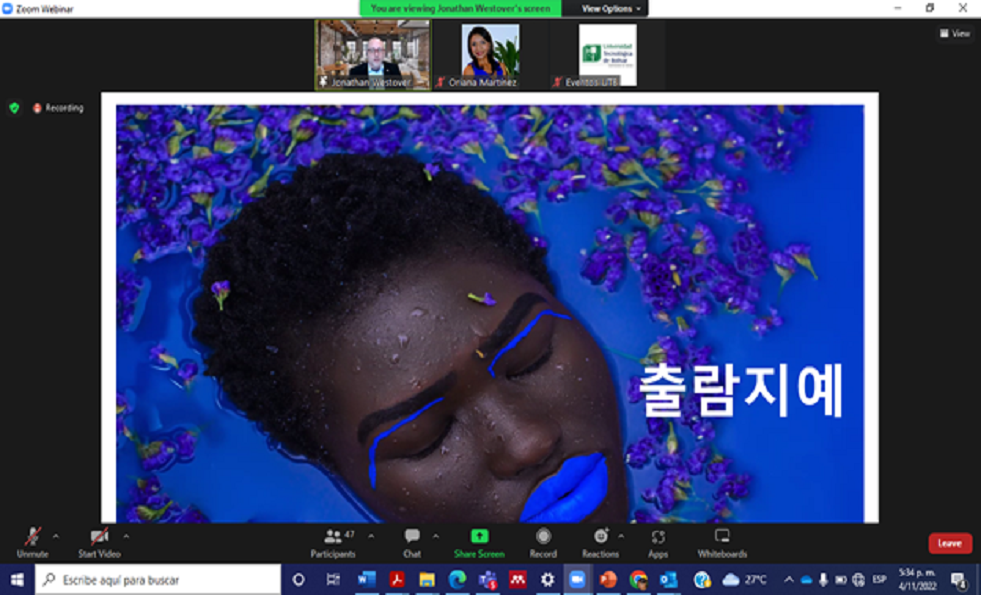The width and height of the screenshot is (981, 595).
Task: Open Zoom Apps
Action: click(658, 539)
